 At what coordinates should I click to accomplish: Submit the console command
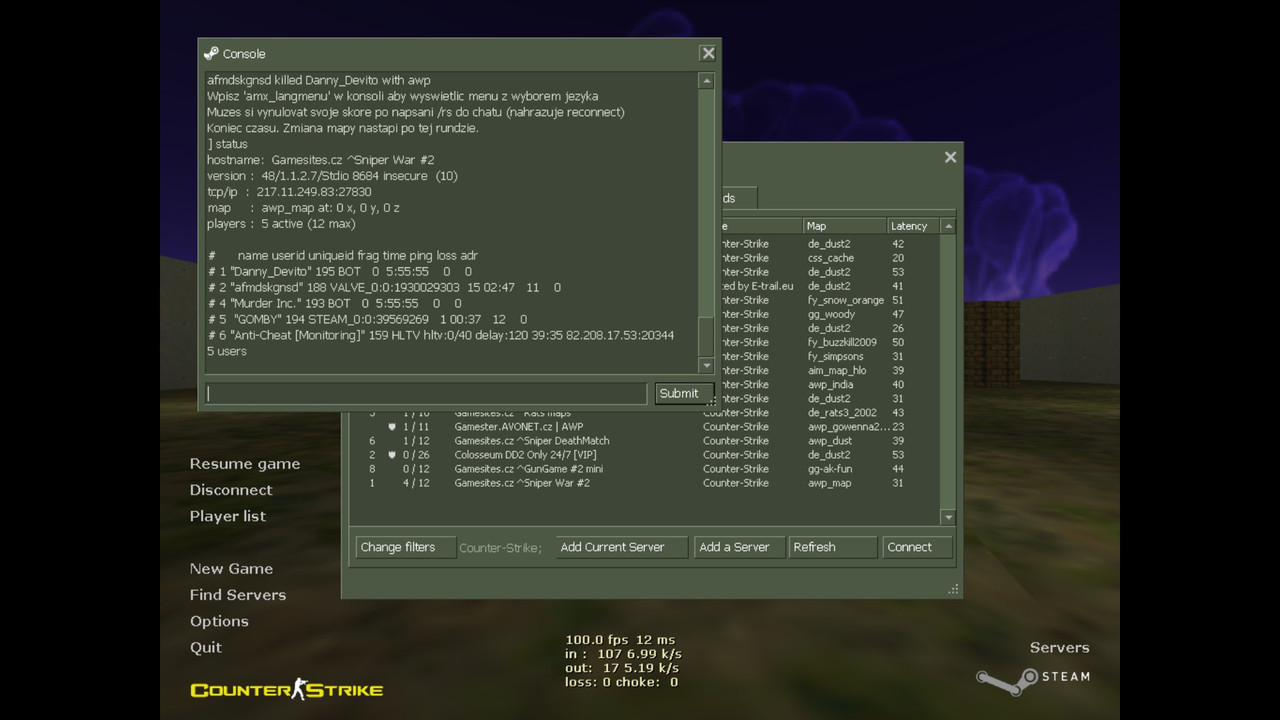click(684, 394)
